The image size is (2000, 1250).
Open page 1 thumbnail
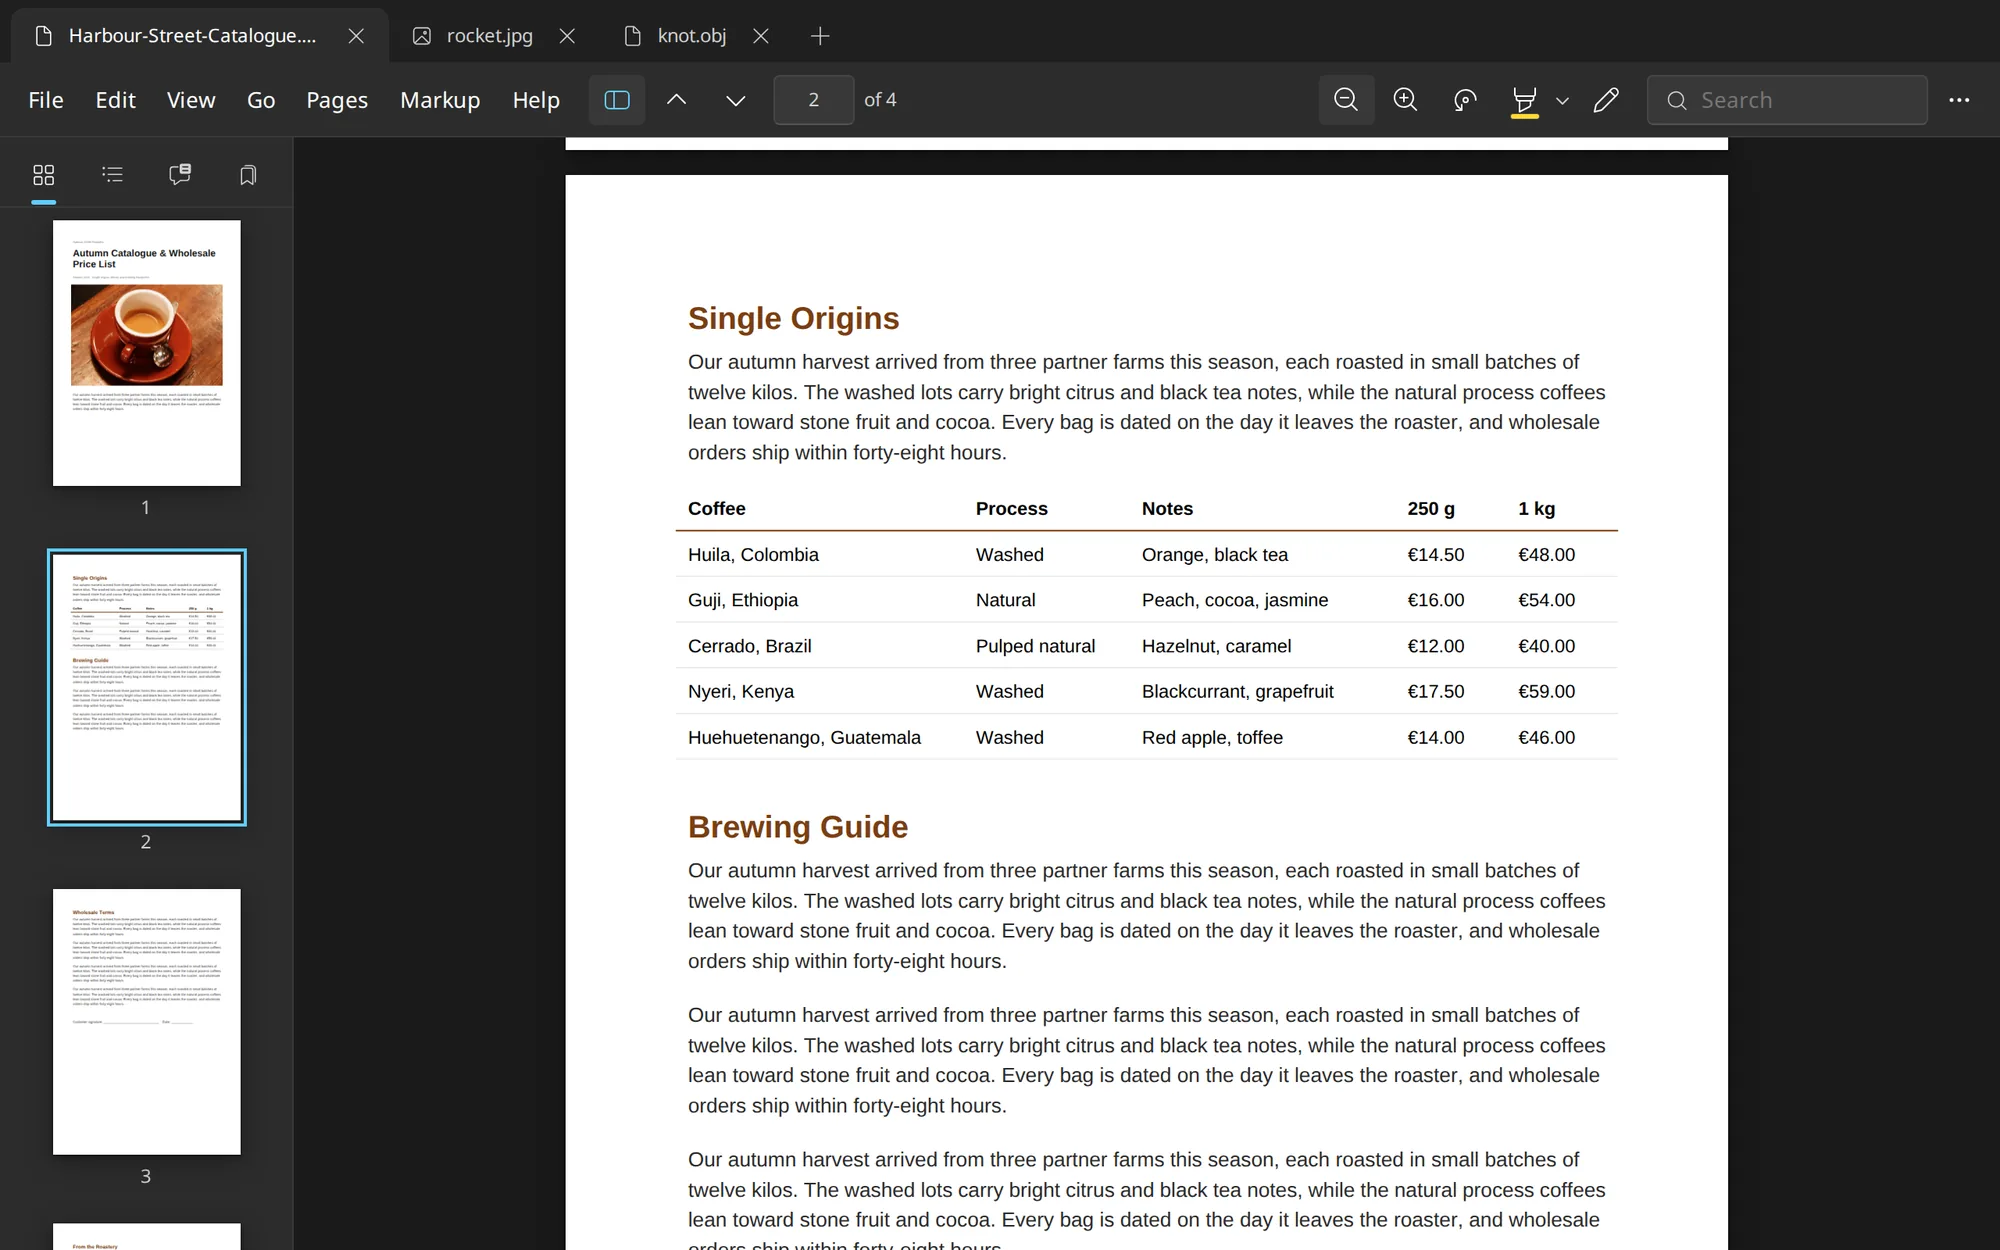click(x=147, y=353)
